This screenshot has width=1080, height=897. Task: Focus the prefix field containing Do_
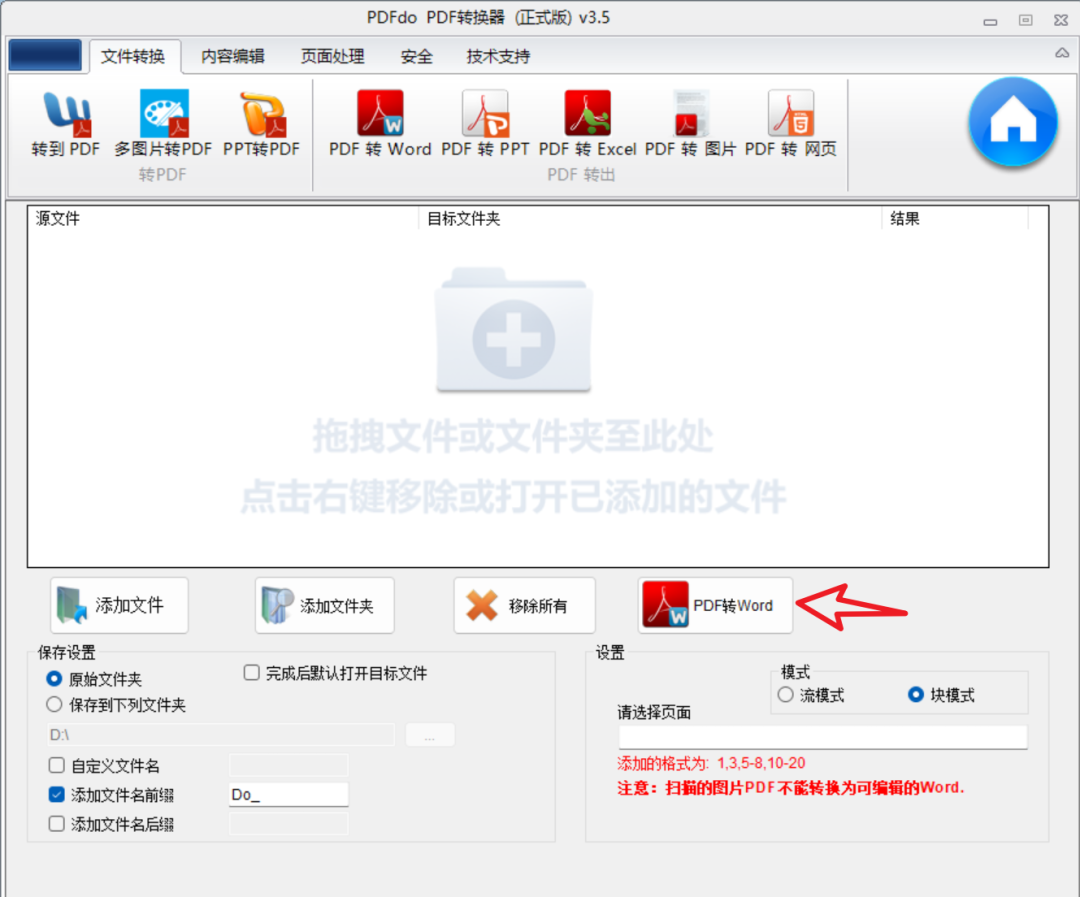point(289,794)
